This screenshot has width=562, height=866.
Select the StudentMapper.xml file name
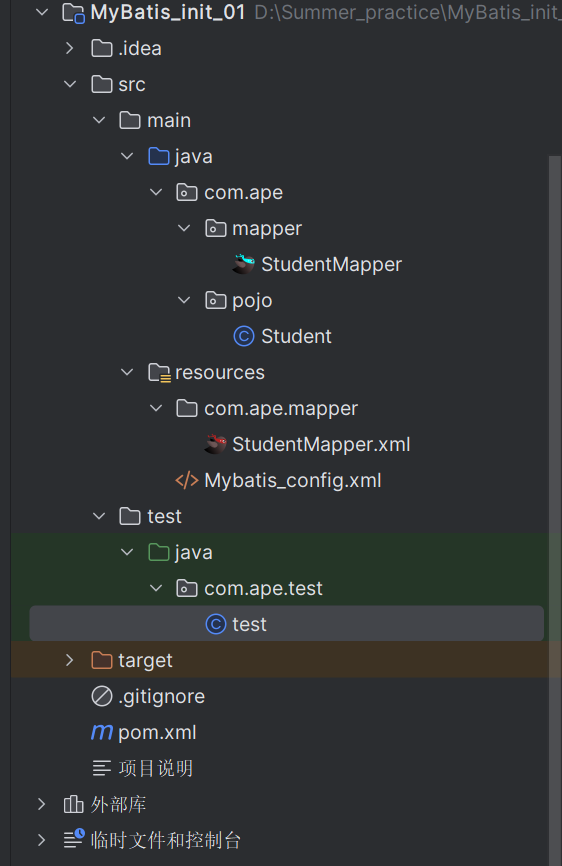[321, 445]
